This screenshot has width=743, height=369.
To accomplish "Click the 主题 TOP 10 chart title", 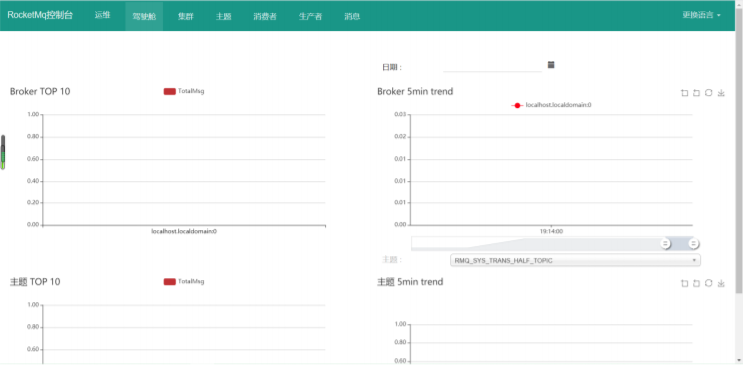I will [x=35, y=282].
